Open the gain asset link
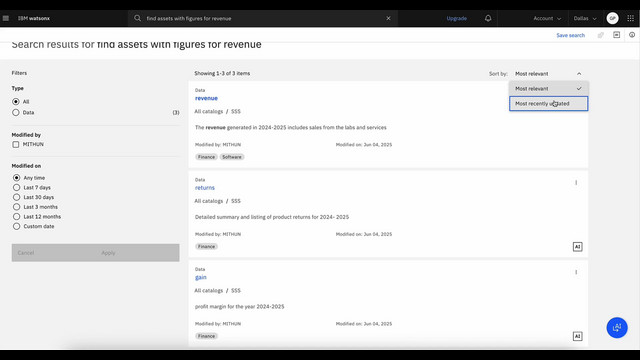640x360 pixels. [x=200, y=278]
